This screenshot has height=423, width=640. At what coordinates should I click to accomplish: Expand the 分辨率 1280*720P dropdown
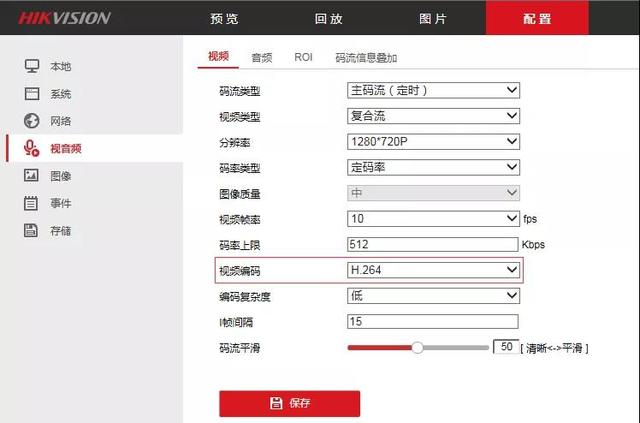[433, 142]
